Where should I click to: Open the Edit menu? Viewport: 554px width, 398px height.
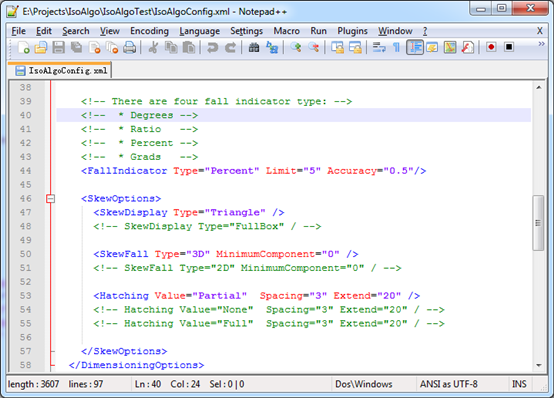click(44, 31)
